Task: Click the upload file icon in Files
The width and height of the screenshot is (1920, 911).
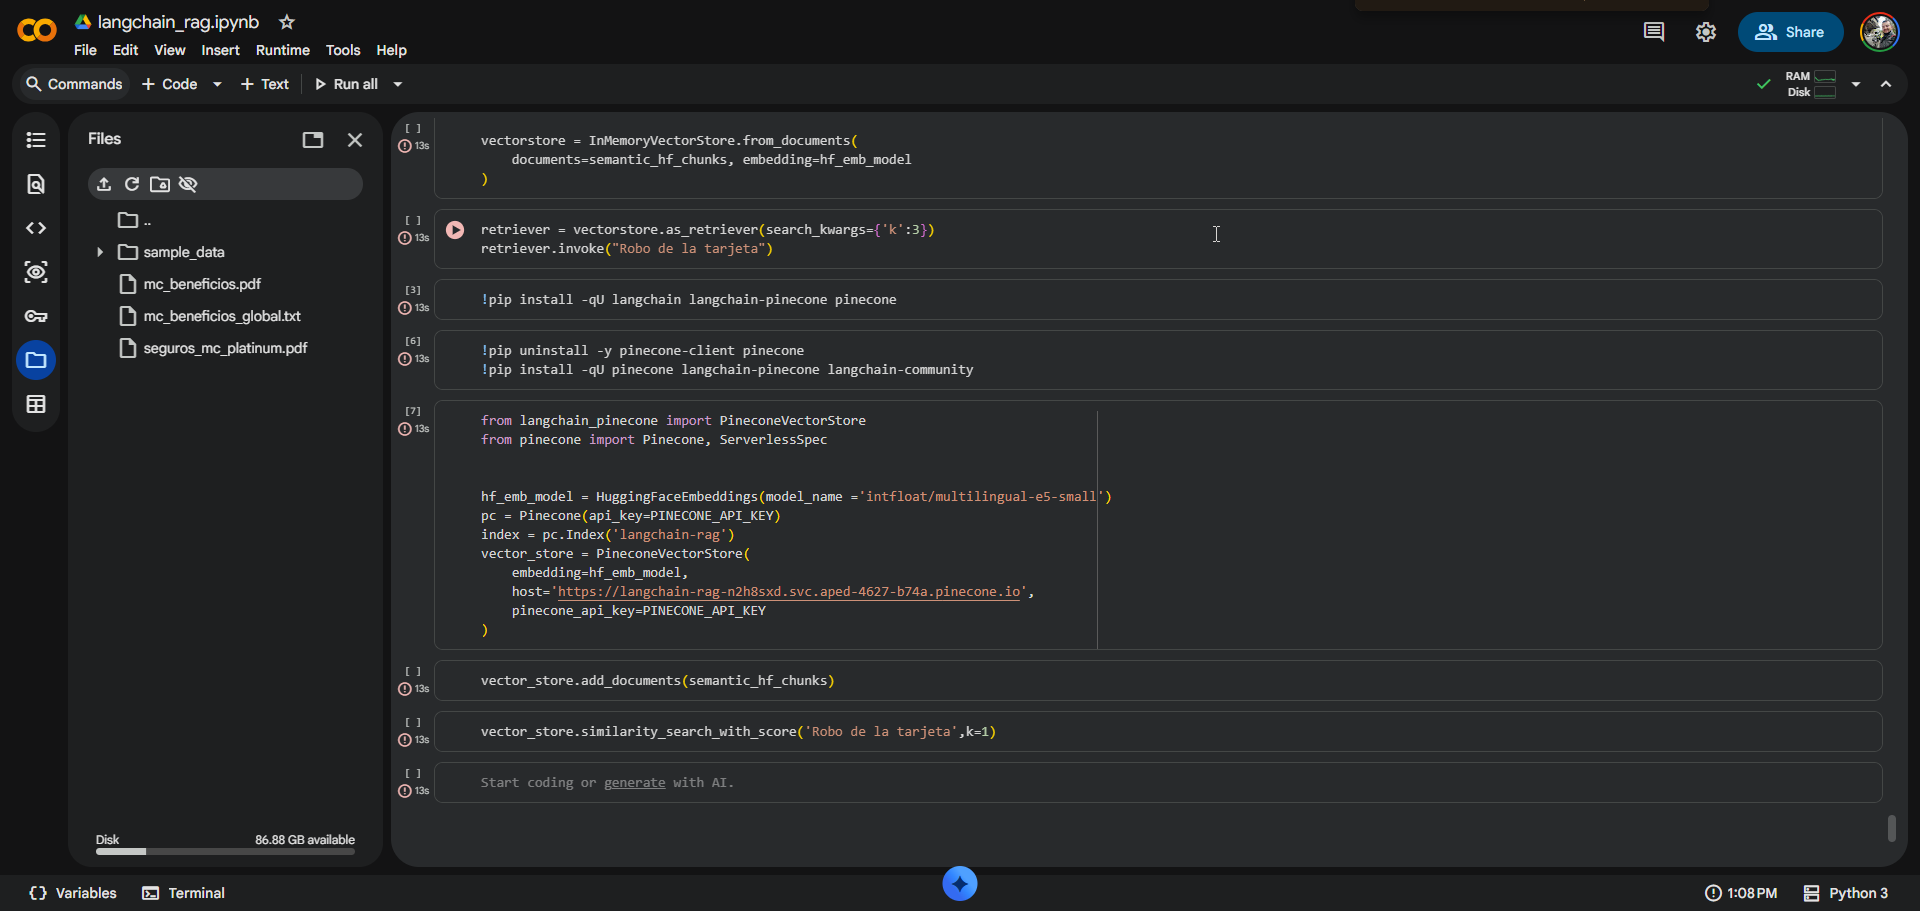Action: click(x=104, y=184)
